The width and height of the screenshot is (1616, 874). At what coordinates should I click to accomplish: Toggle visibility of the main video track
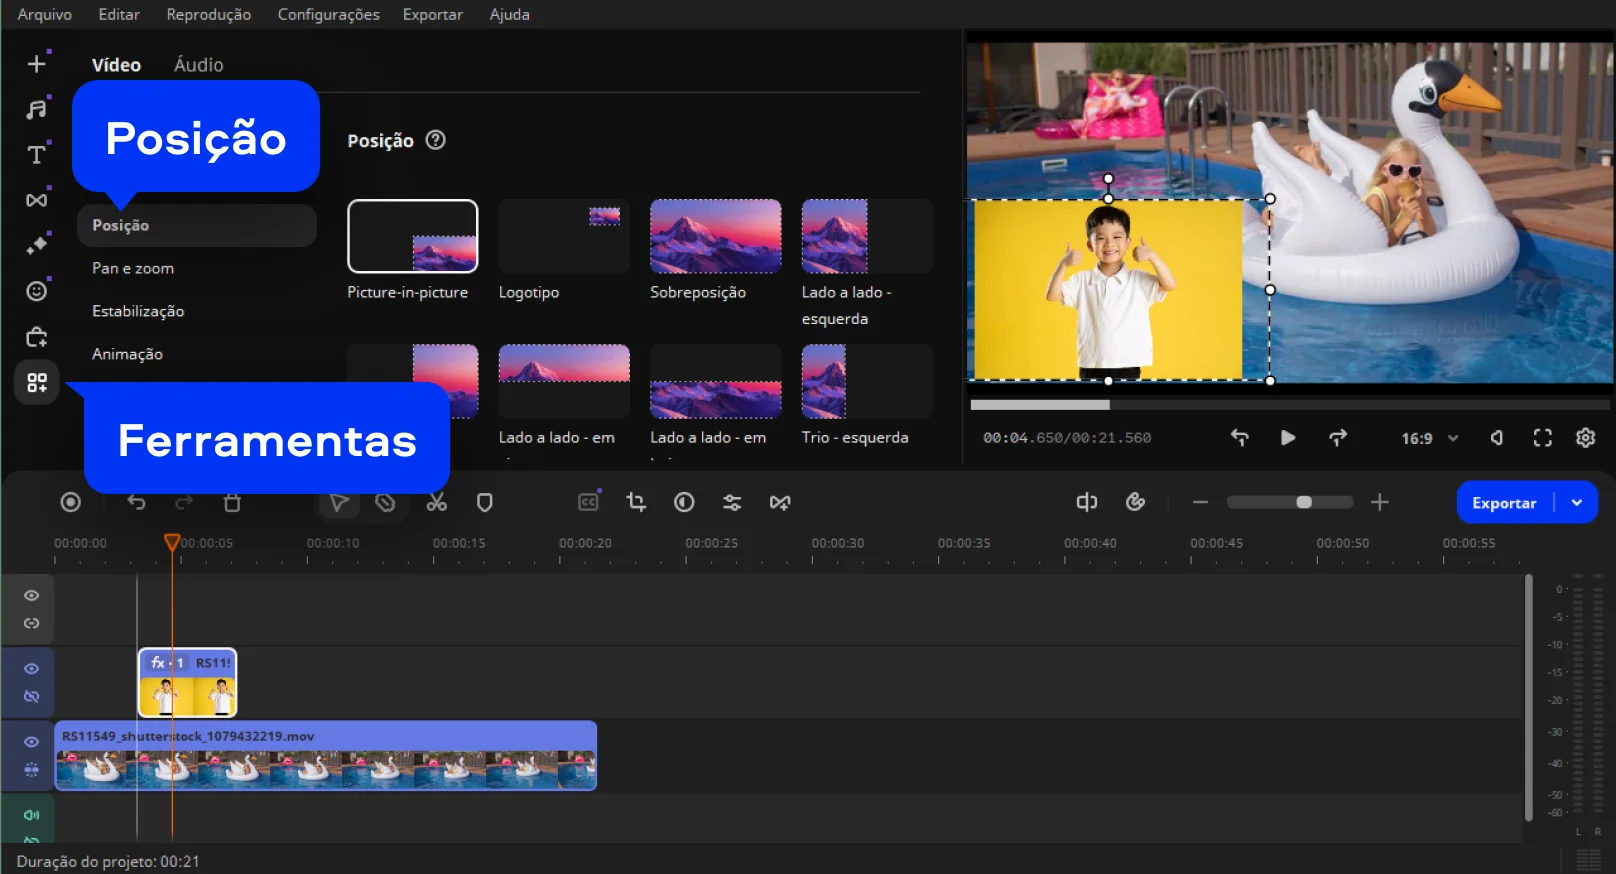pos(32,742)
